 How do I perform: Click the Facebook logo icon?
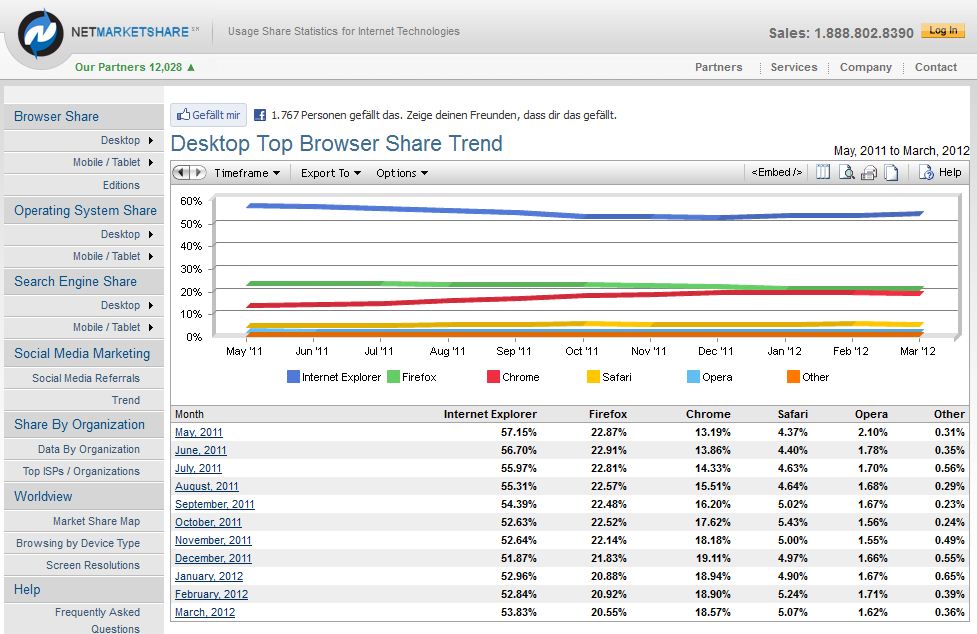click(260, 115)
